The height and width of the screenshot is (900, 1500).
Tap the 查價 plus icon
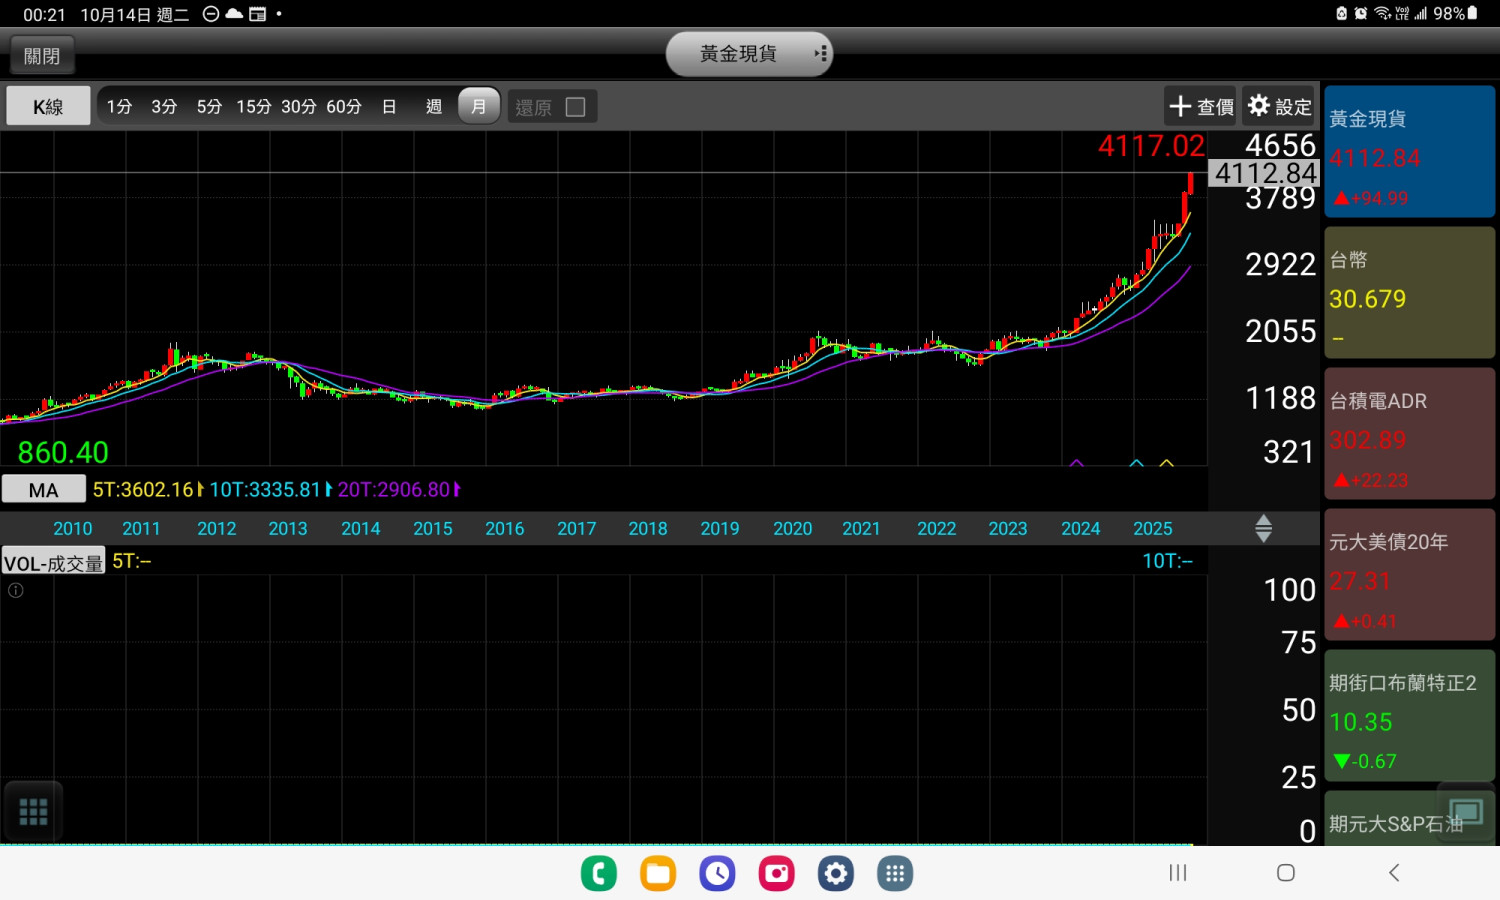point(1201,106)
